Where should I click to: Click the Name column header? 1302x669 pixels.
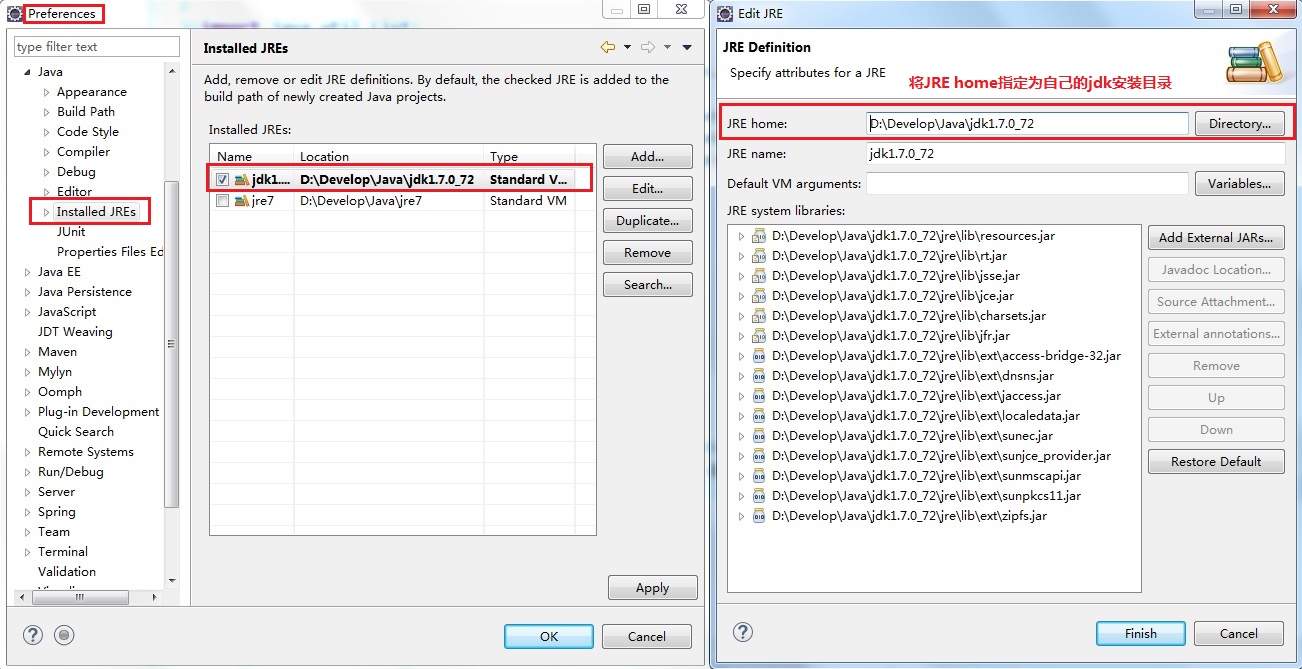click(x=252, y=157)
